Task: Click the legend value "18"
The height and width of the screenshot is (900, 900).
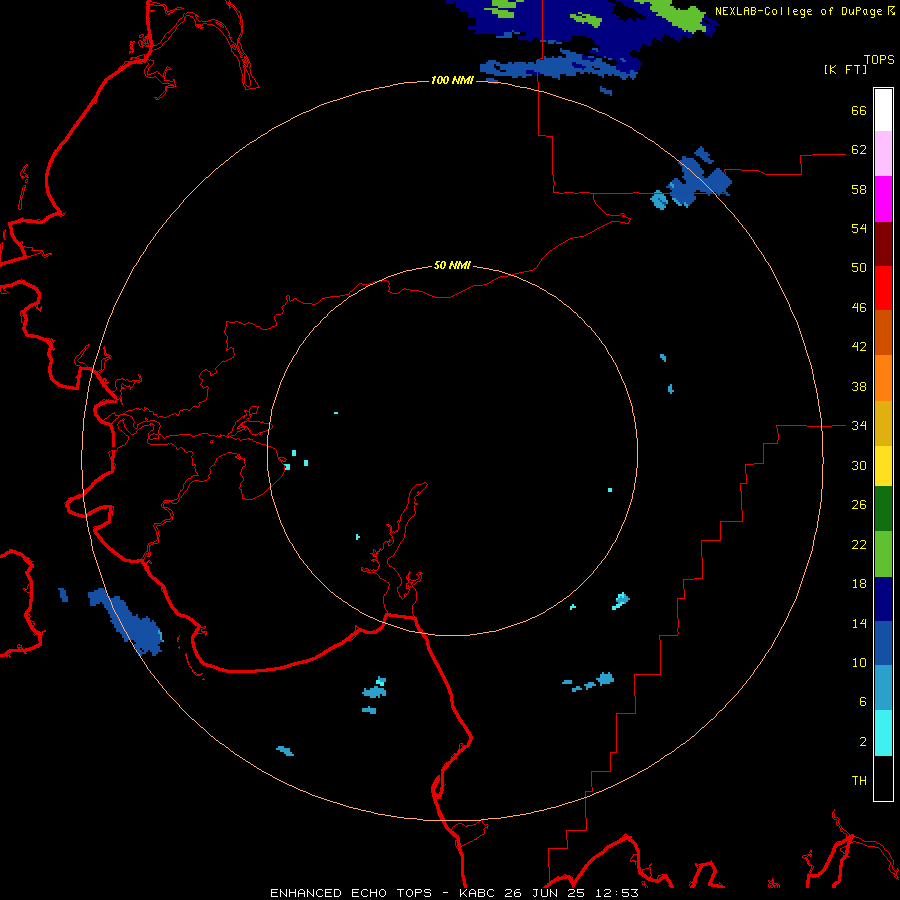Action: click(x=859, y=584)
